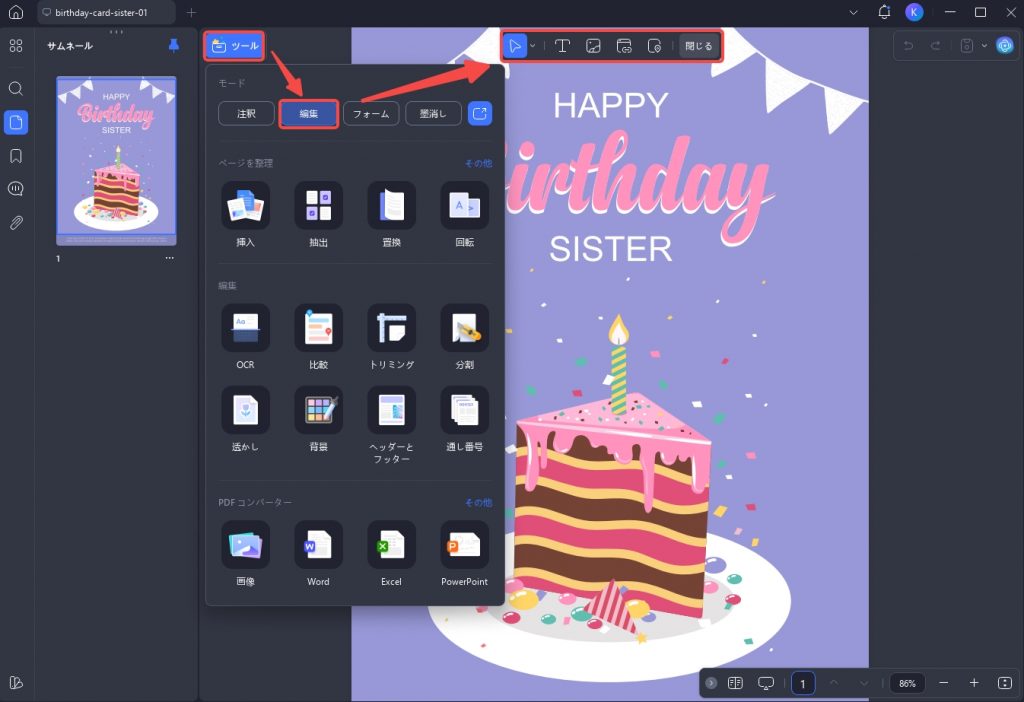Open the 比較 (compare) tool
Viewport: 1024px width, 702px height.
[319, 337]
